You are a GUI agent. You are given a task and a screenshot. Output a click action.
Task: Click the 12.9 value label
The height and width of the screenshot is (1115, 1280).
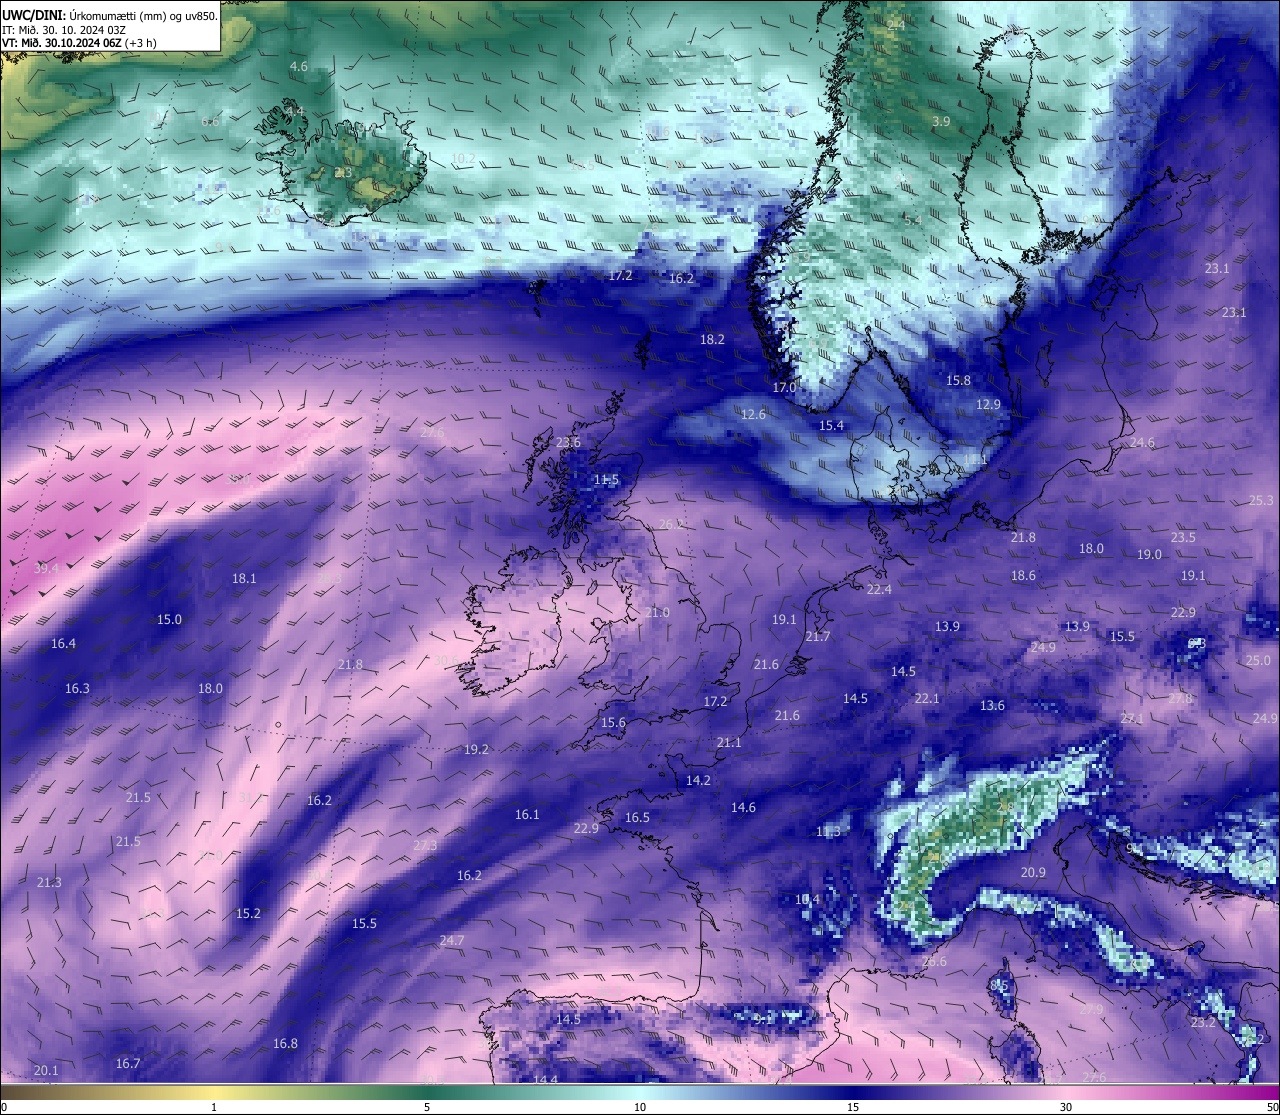(988, 404)
